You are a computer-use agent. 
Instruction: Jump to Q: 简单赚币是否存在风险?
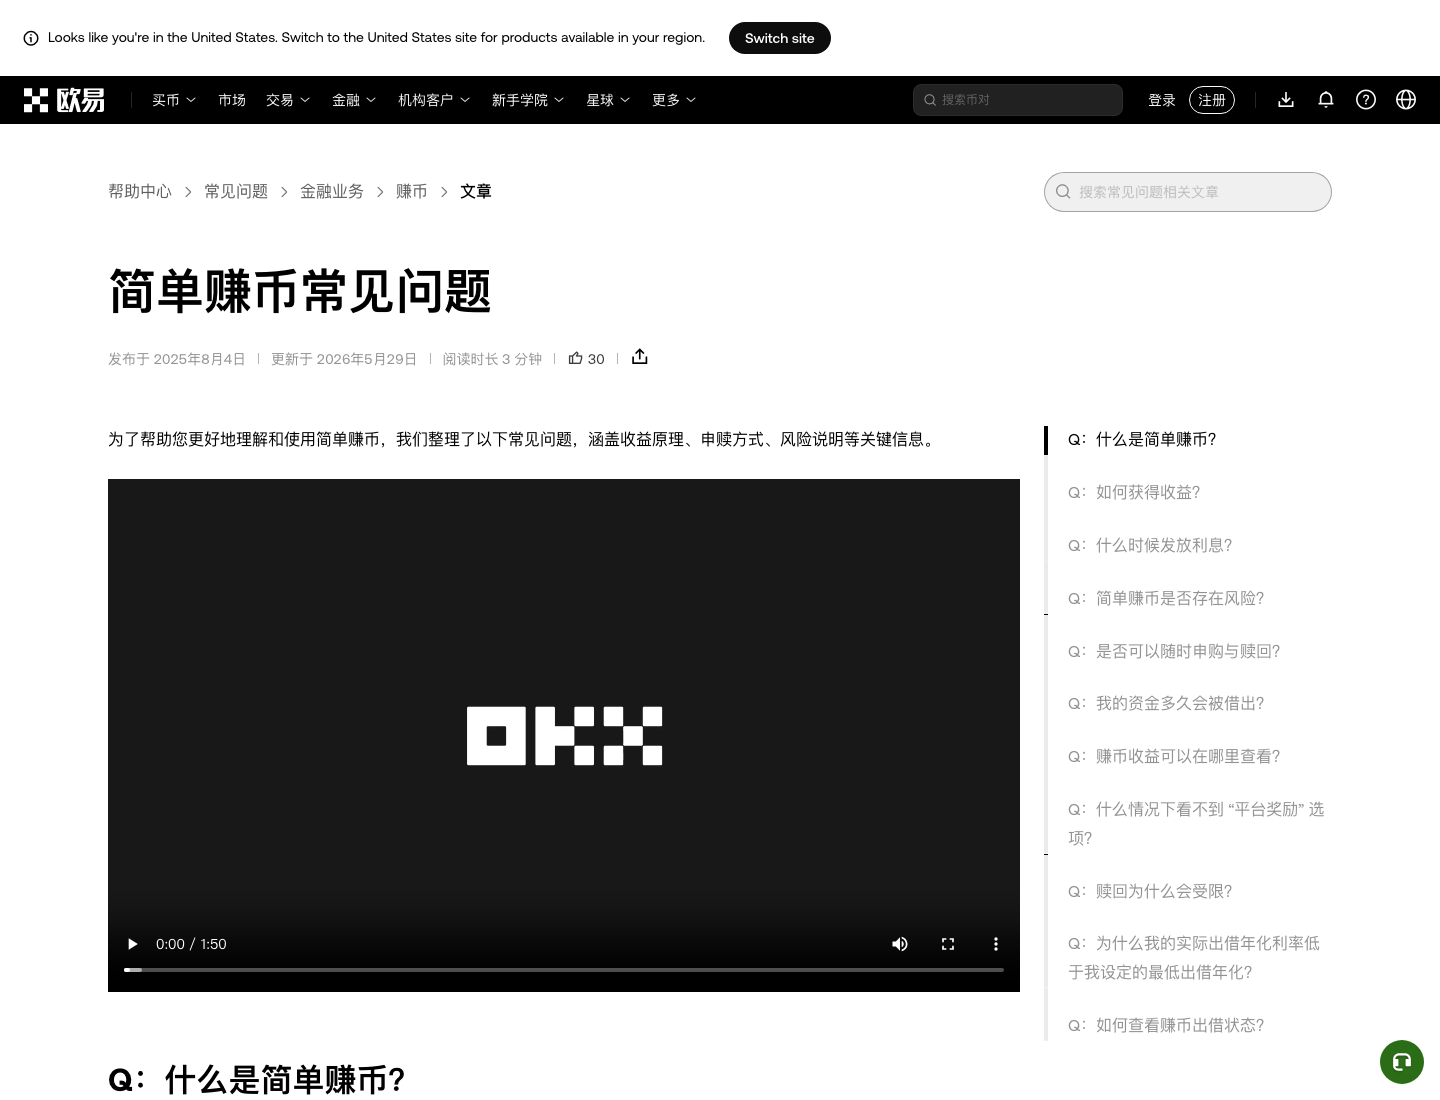coord(1166,598)
